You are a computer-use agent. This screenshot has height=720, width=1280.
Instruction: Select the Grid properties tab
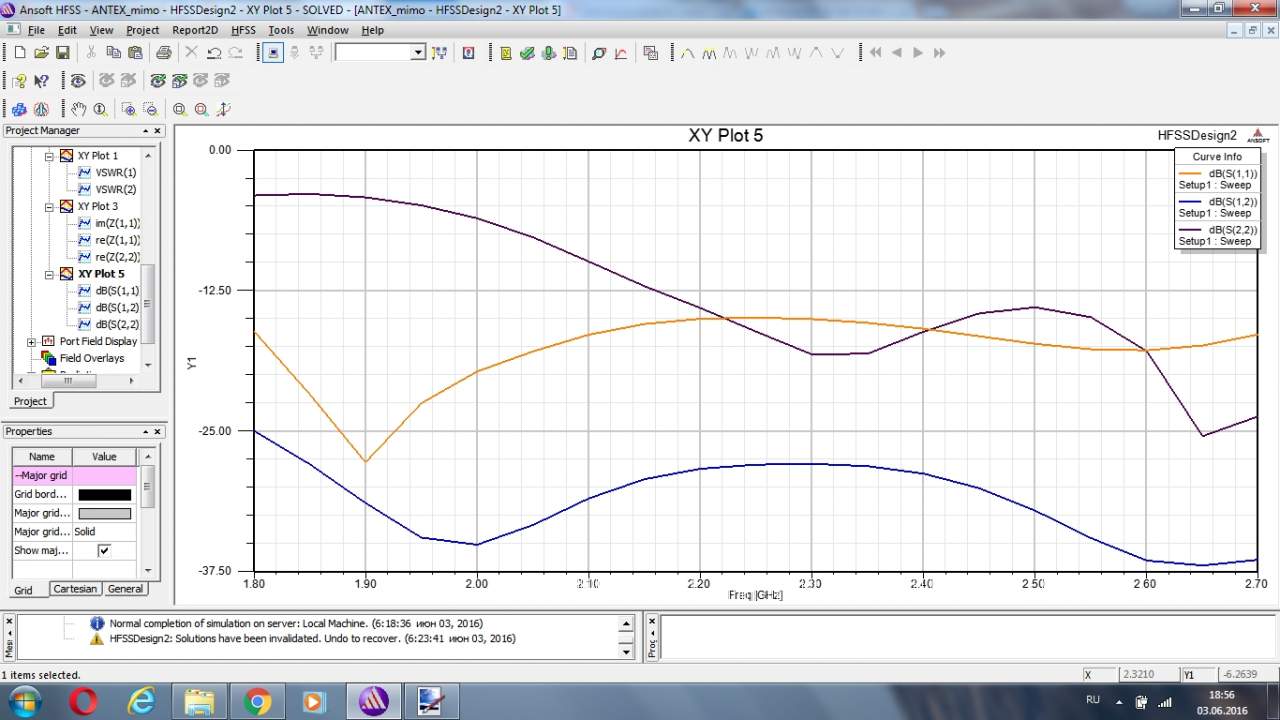point(23,590)
